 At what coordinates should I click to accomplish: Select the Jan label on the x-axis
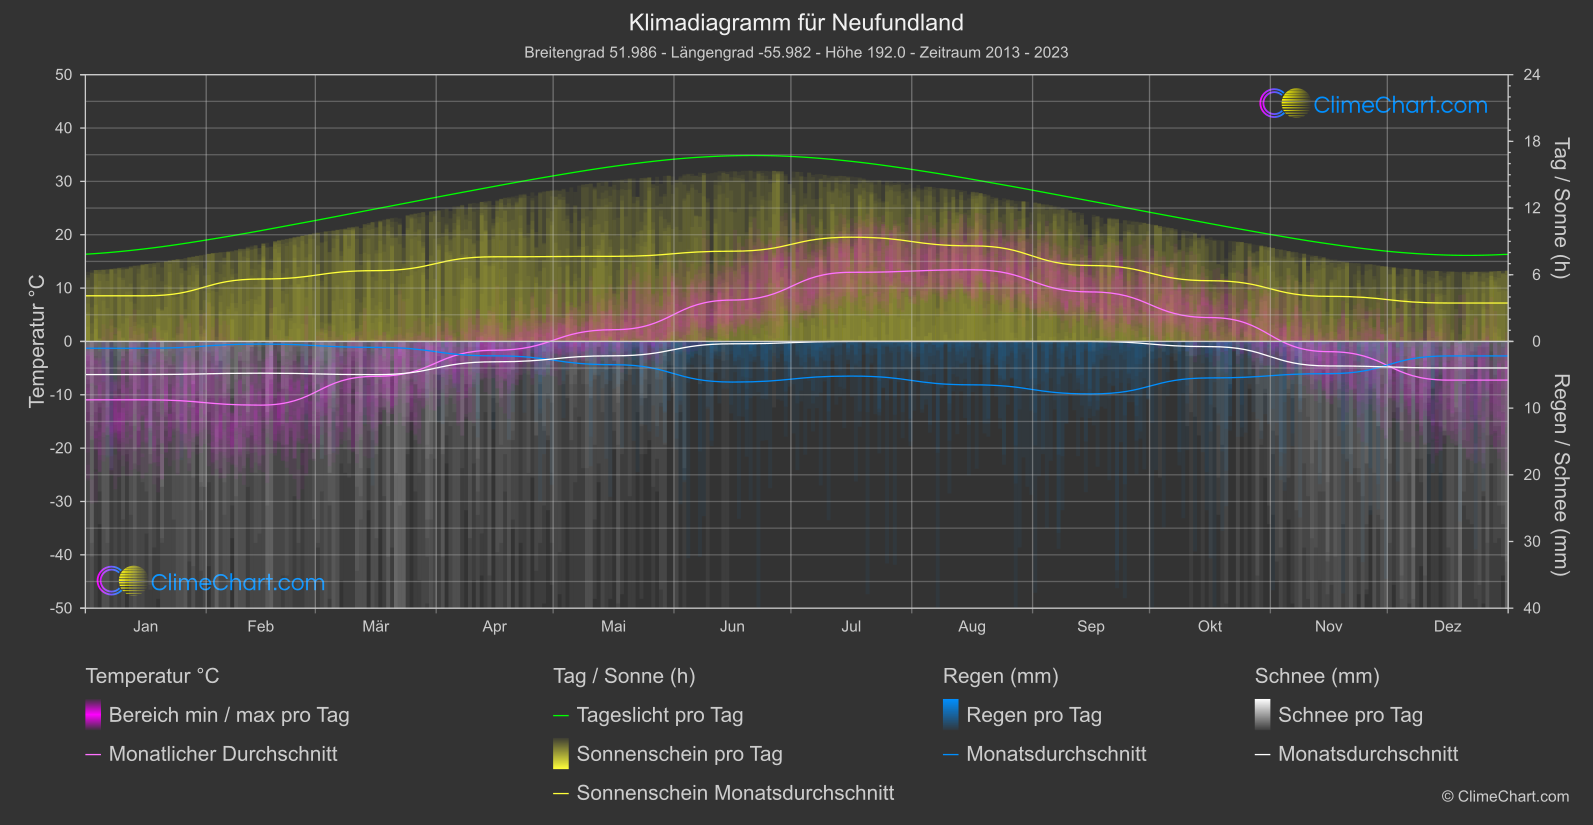pos(146,626)
